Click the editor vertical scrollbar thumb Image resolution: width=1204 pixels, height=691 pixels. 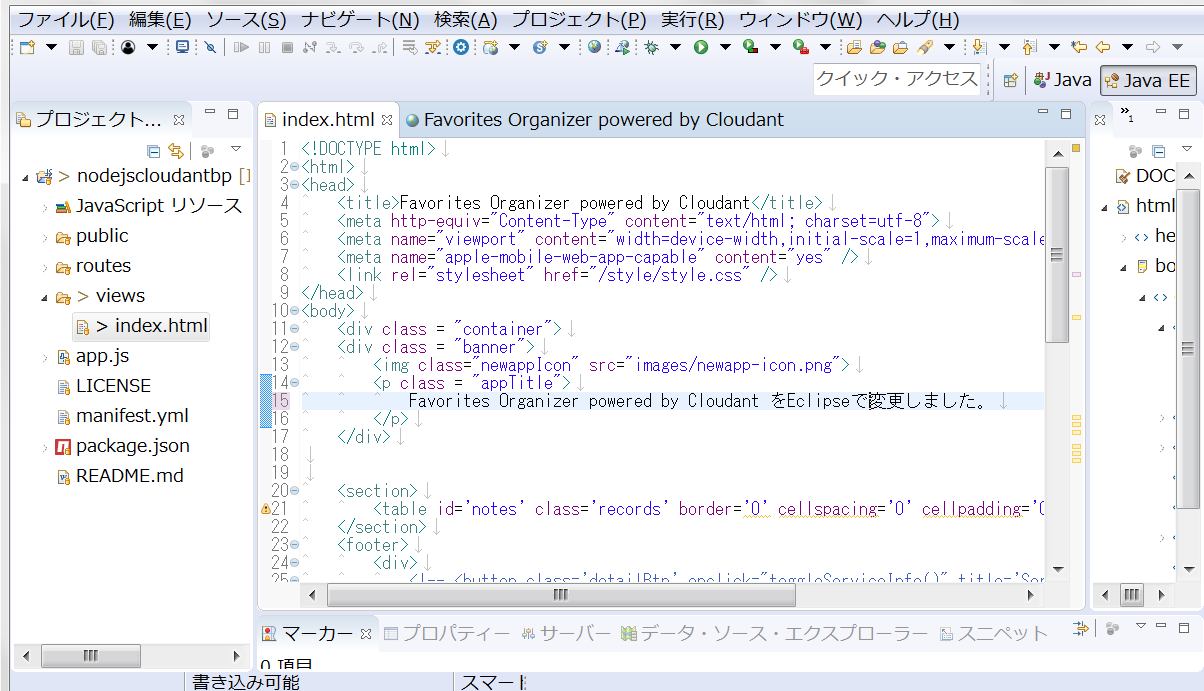1057,255
